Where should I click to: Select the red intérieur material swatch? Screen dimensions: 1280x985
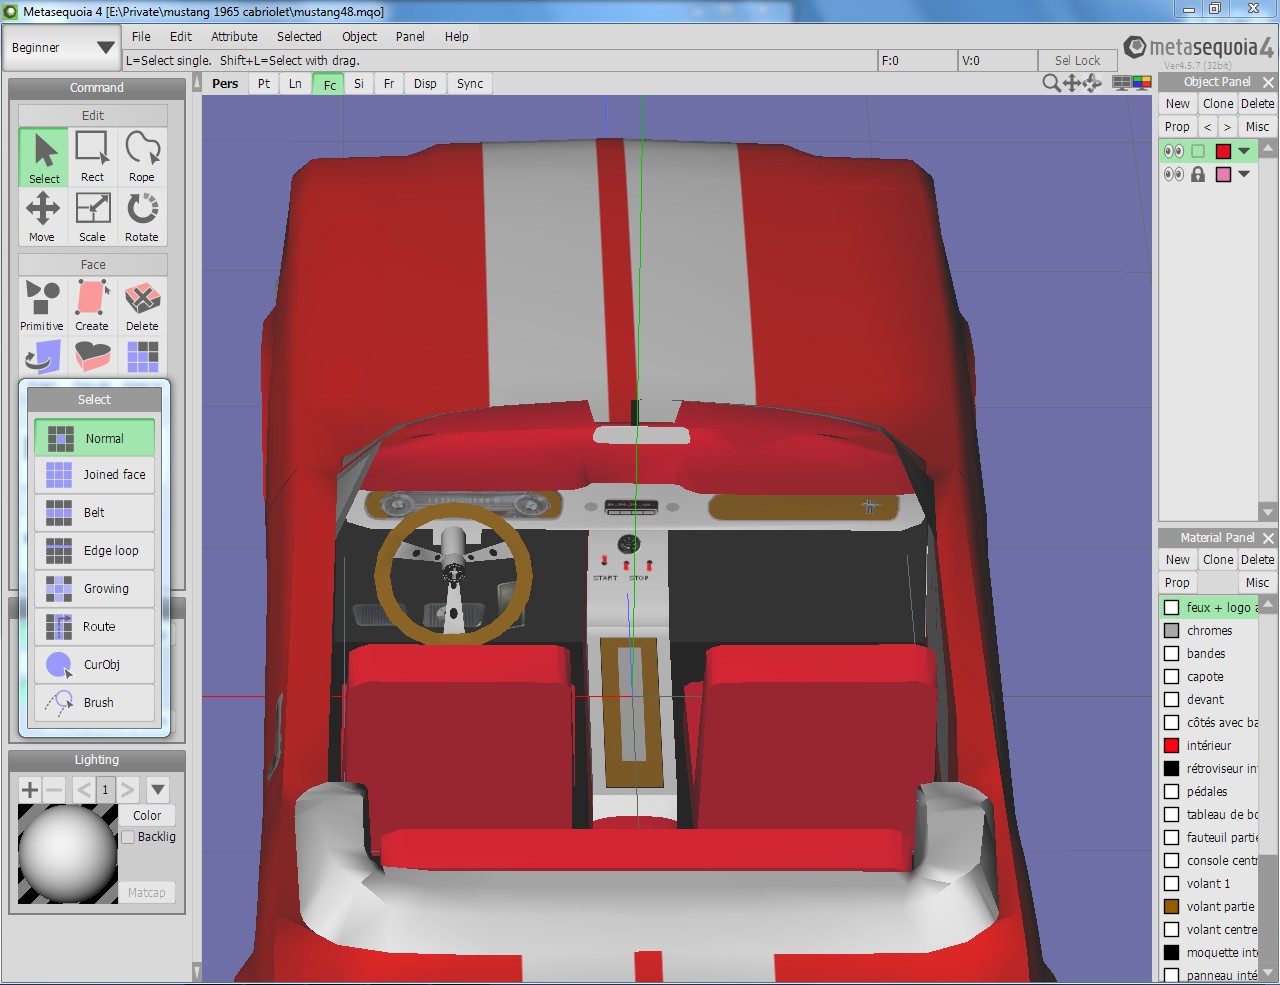point(1172,745)
